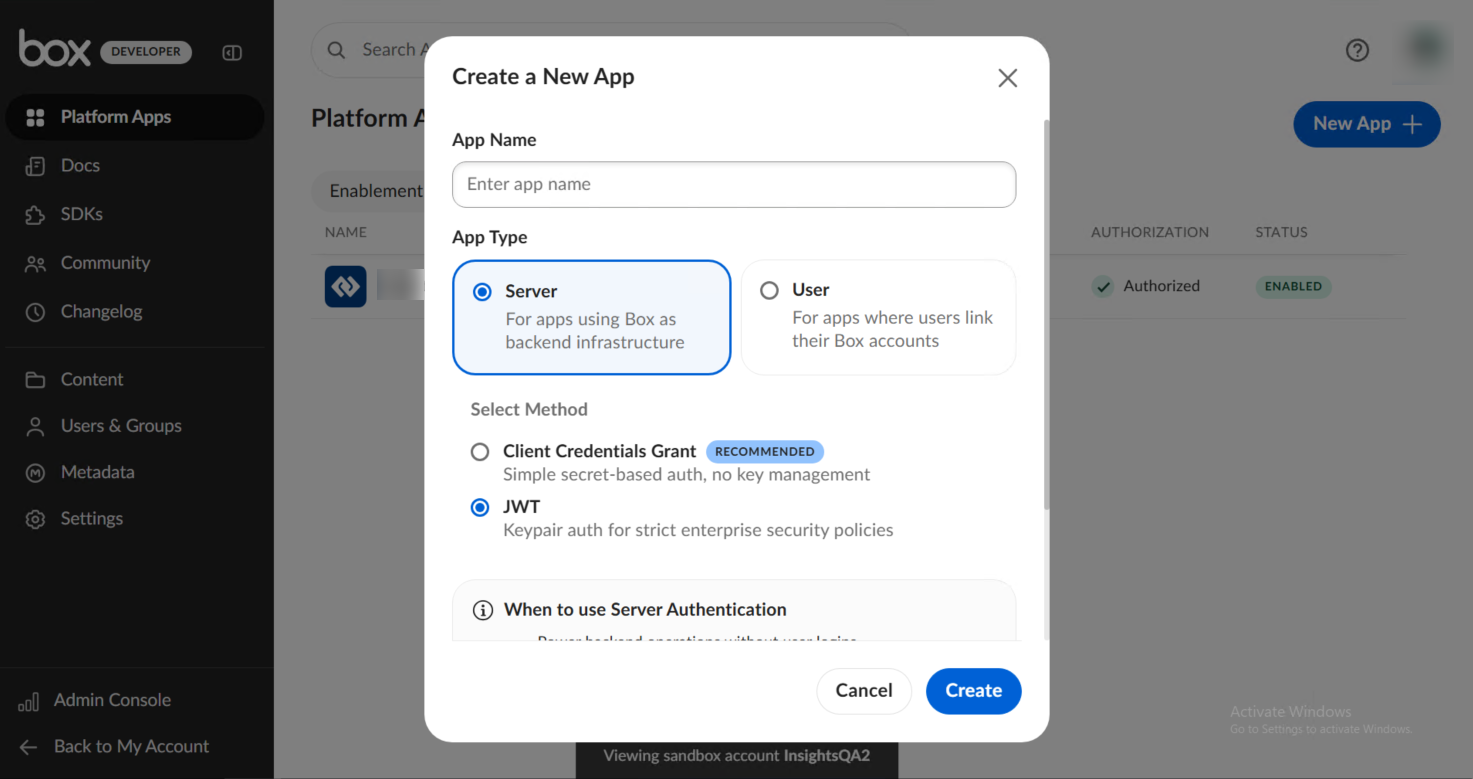Click the search magnifier icon
The image size is (1473, 779).
coord(337,50)
